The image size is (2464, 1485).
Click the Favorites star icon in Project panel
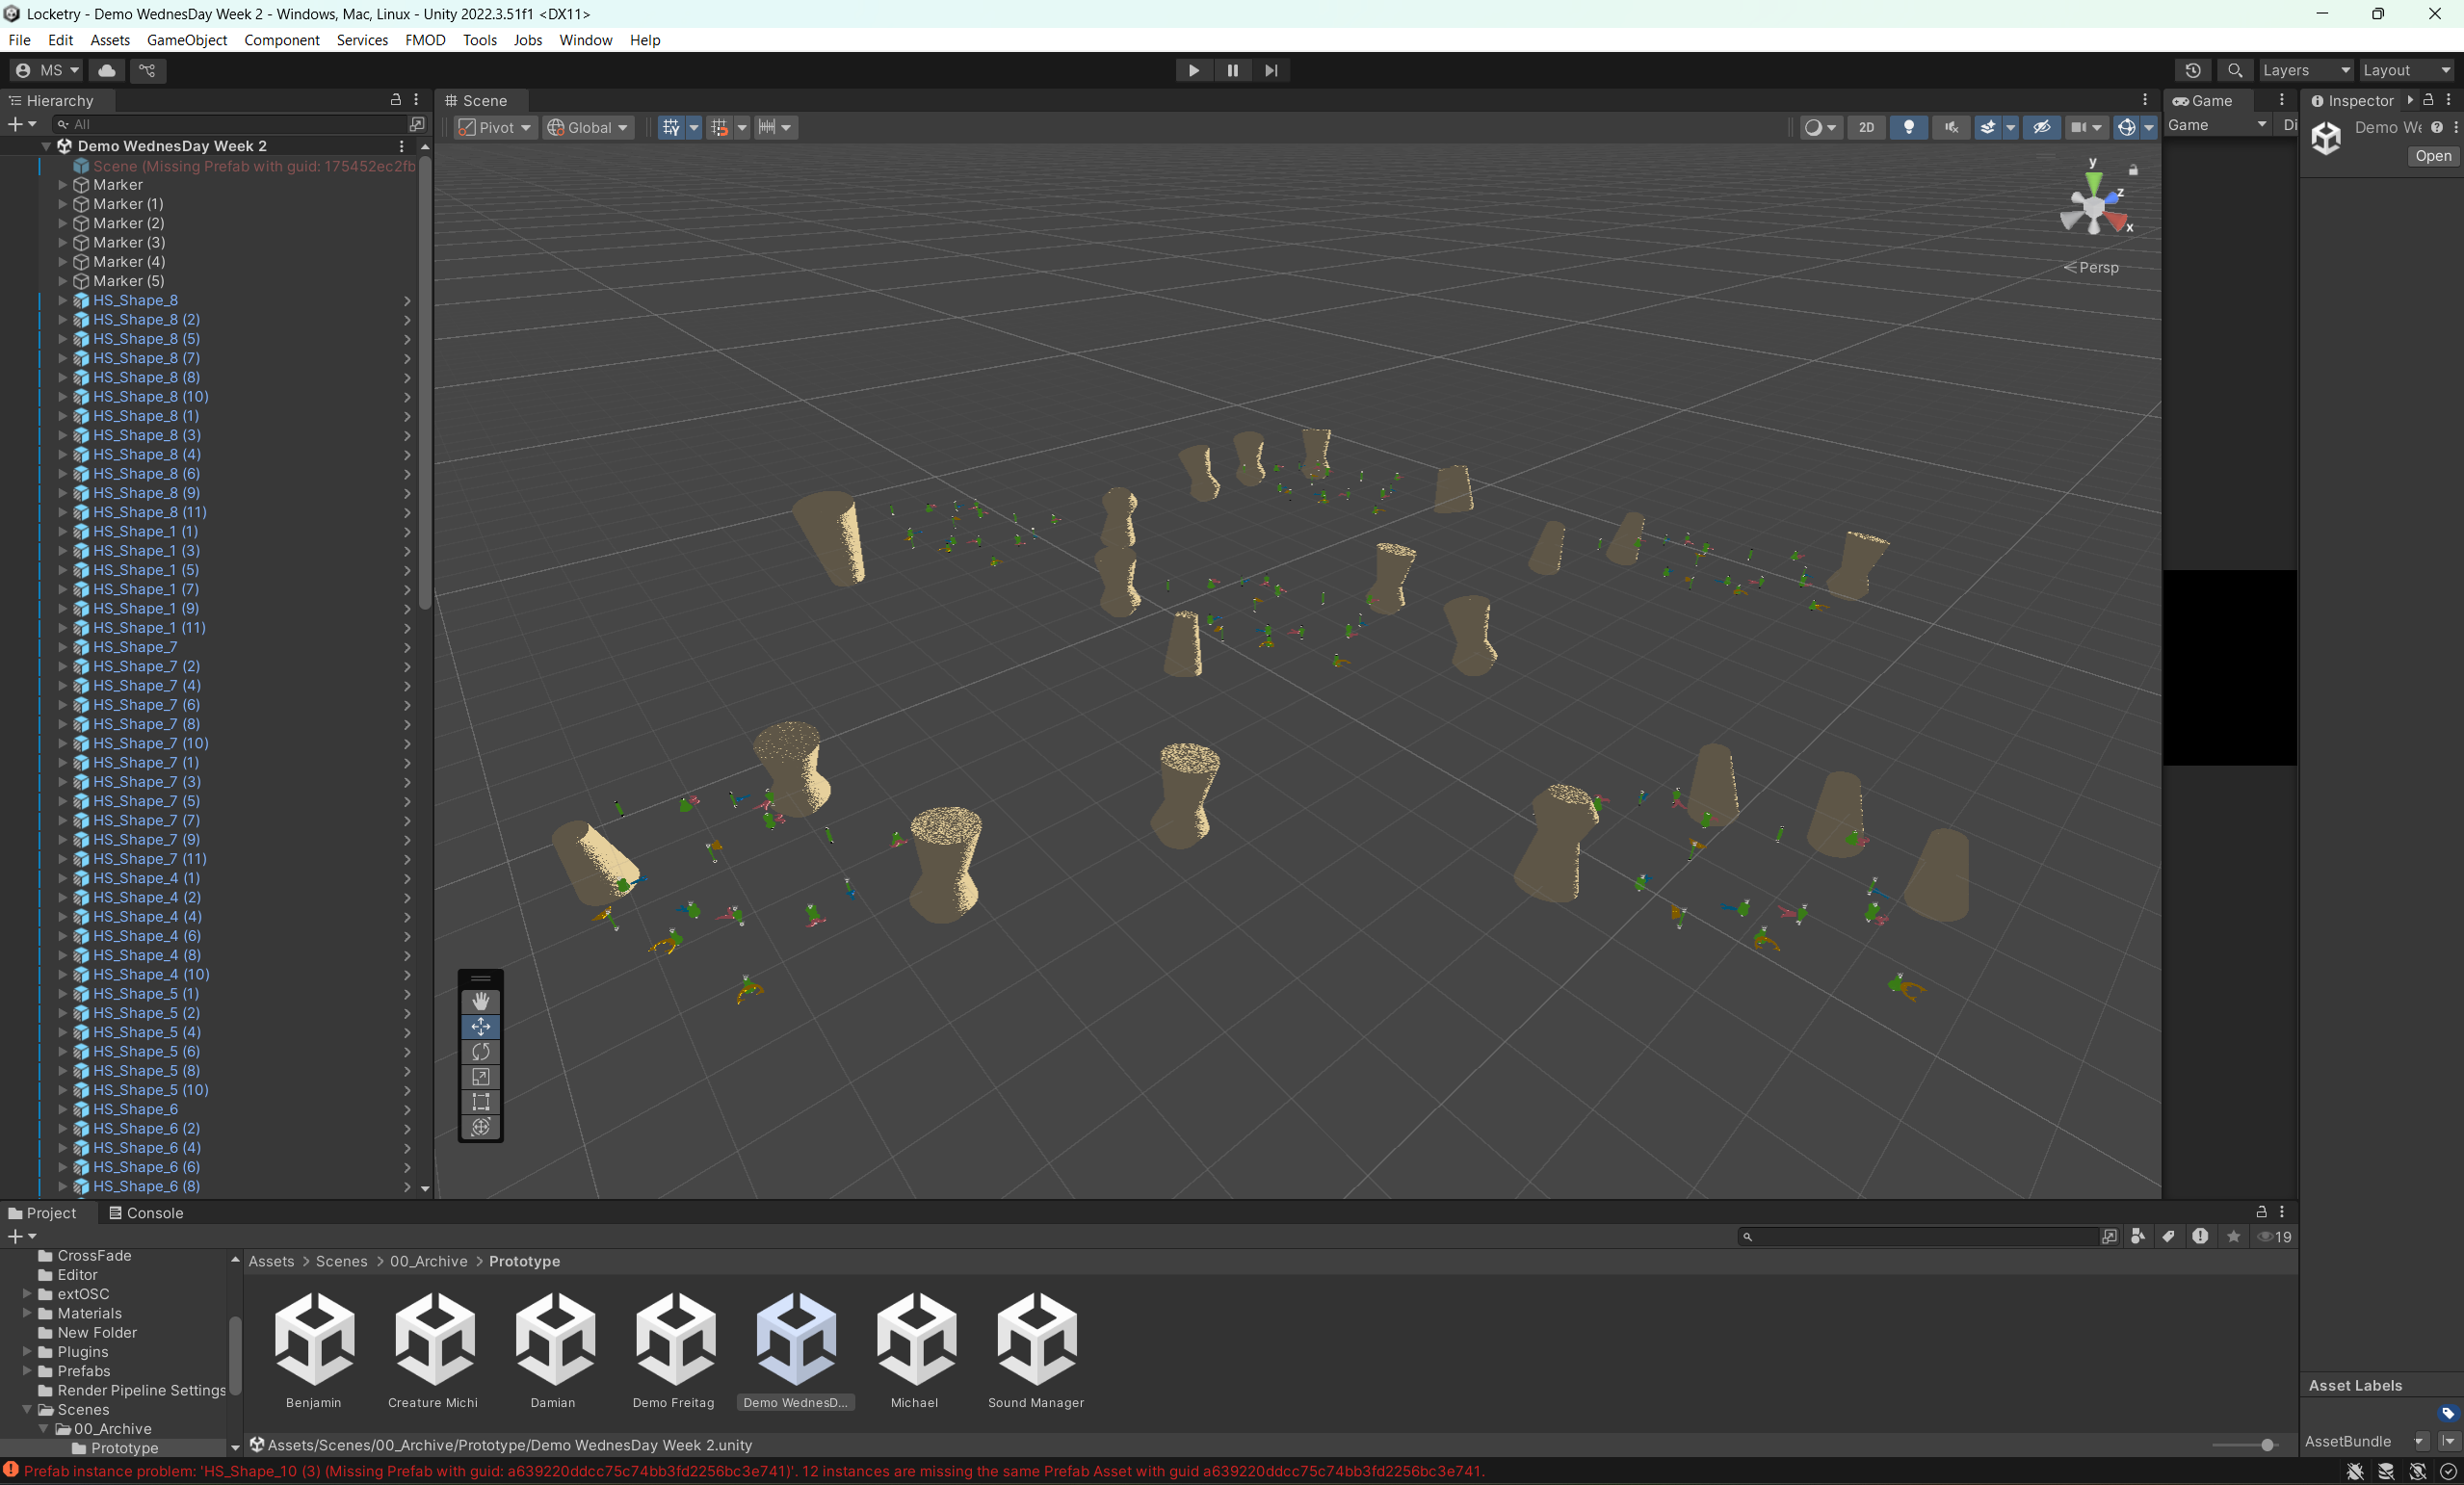coord(2233,1237)
